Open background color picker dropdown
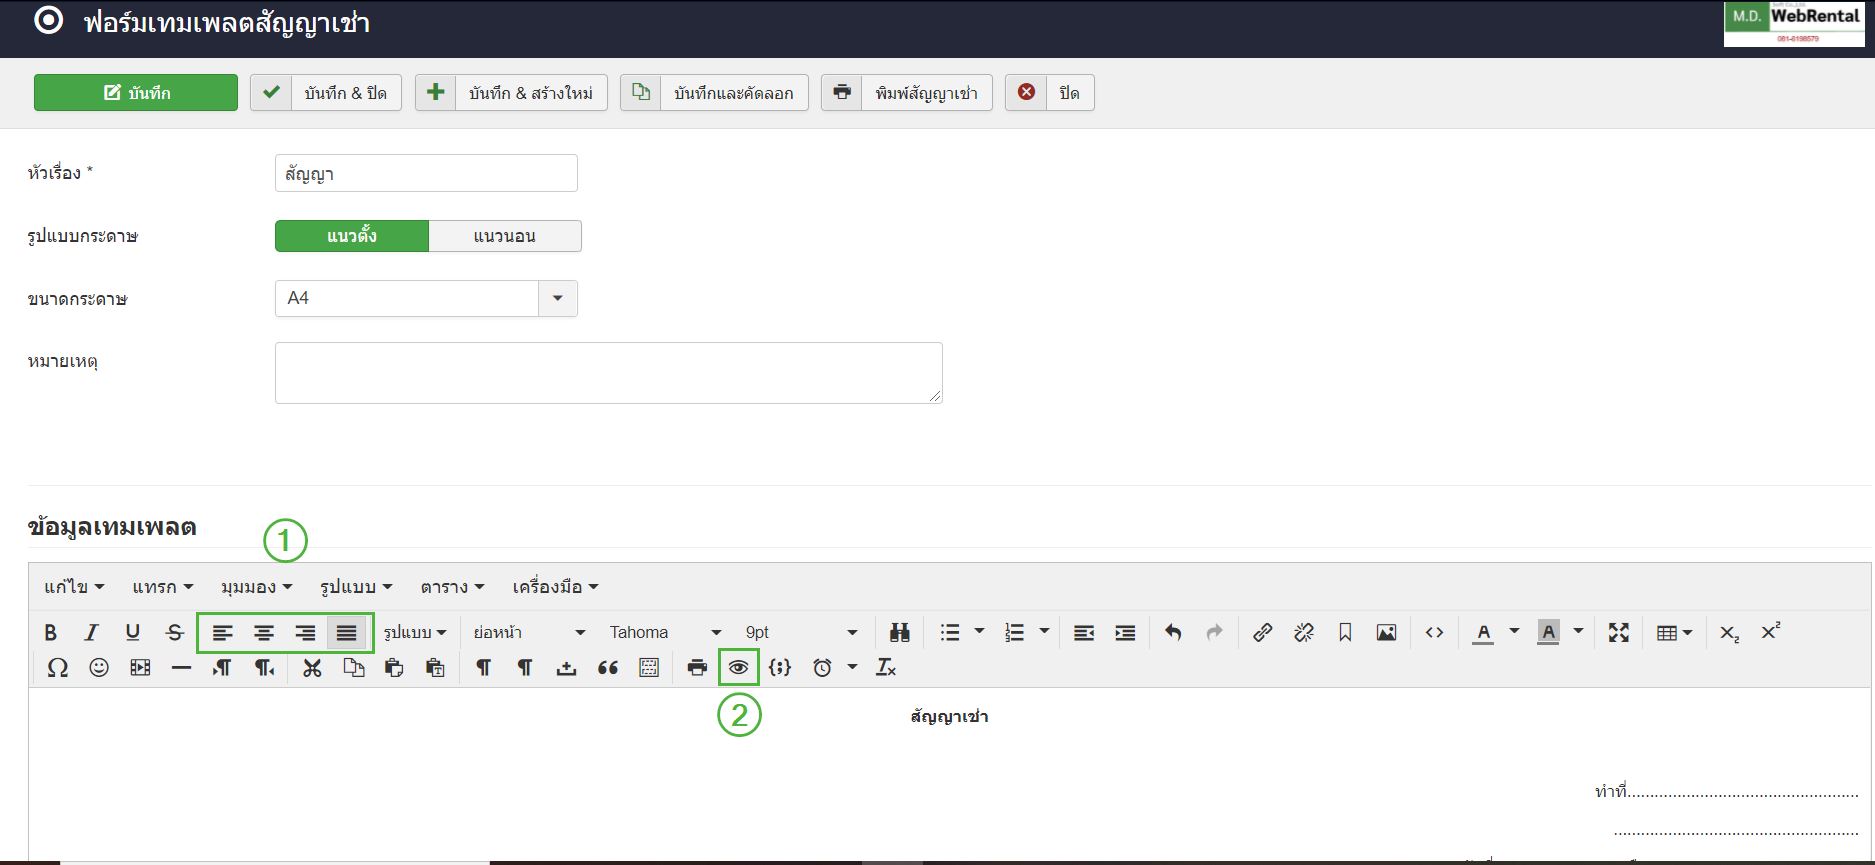1875x865 pixels. point(1578,632)
